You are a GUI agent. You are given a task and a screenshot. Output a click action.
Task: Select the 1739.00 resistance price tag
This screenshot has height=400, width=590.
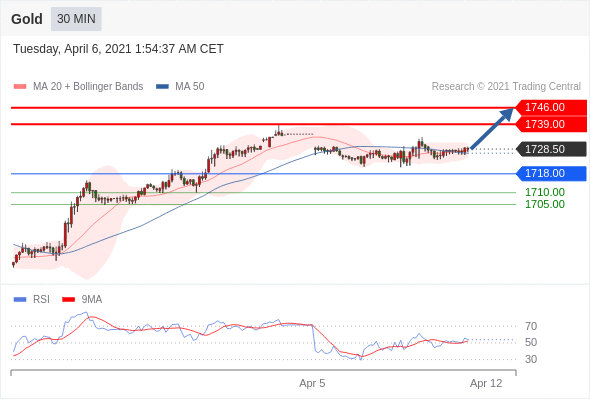point(551,124)
